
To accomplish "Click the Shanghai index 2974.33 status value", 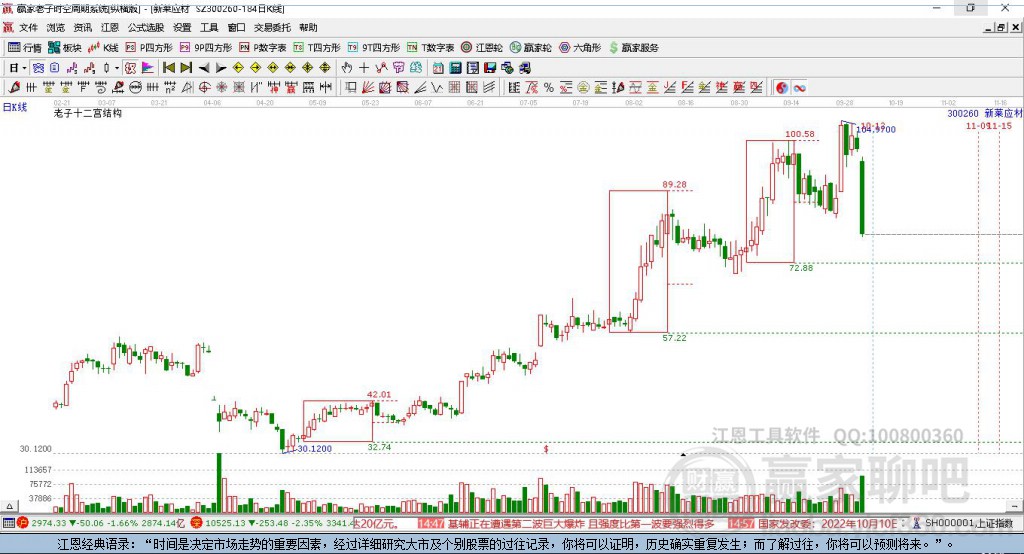I will pyautogui.click(x=48, y=523).
